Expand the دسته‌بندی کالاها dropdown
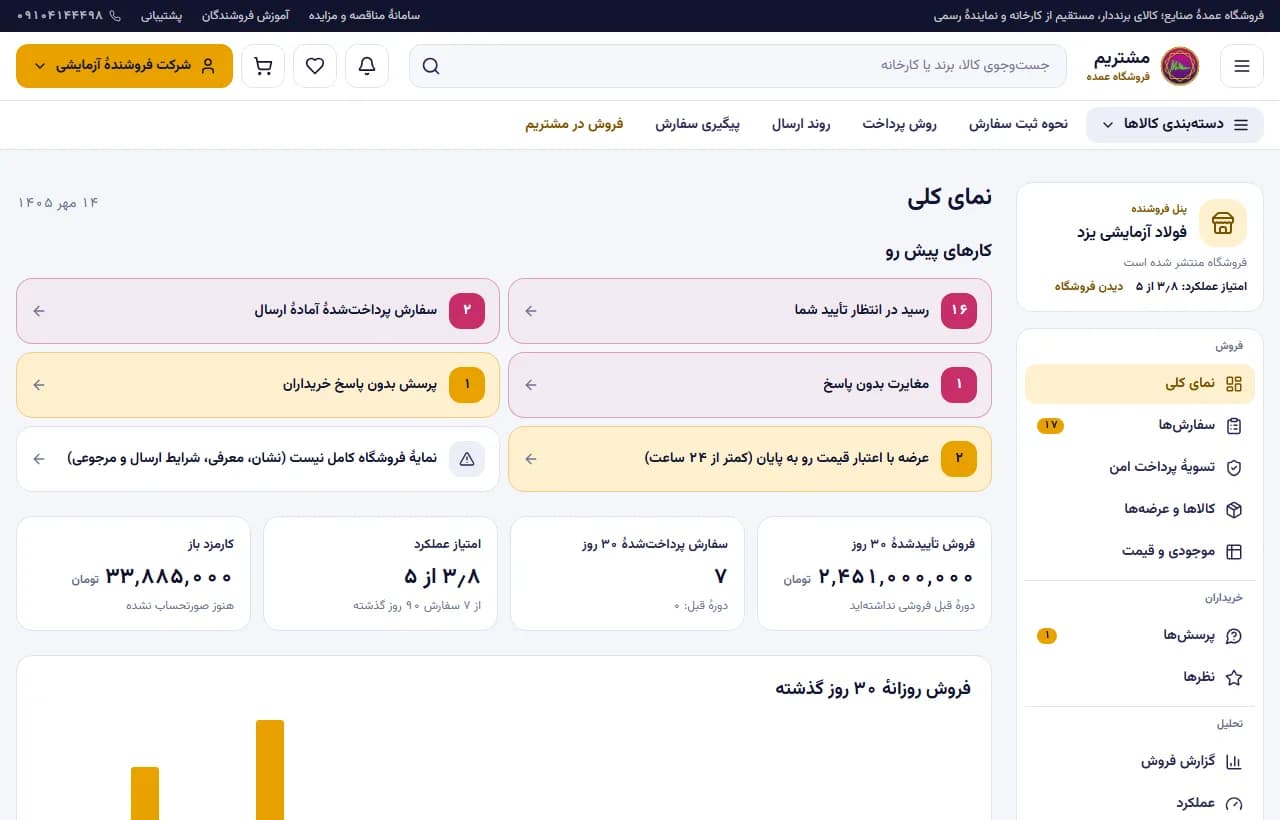This screenshot has height=820, width=1280. click(1174, 125)
